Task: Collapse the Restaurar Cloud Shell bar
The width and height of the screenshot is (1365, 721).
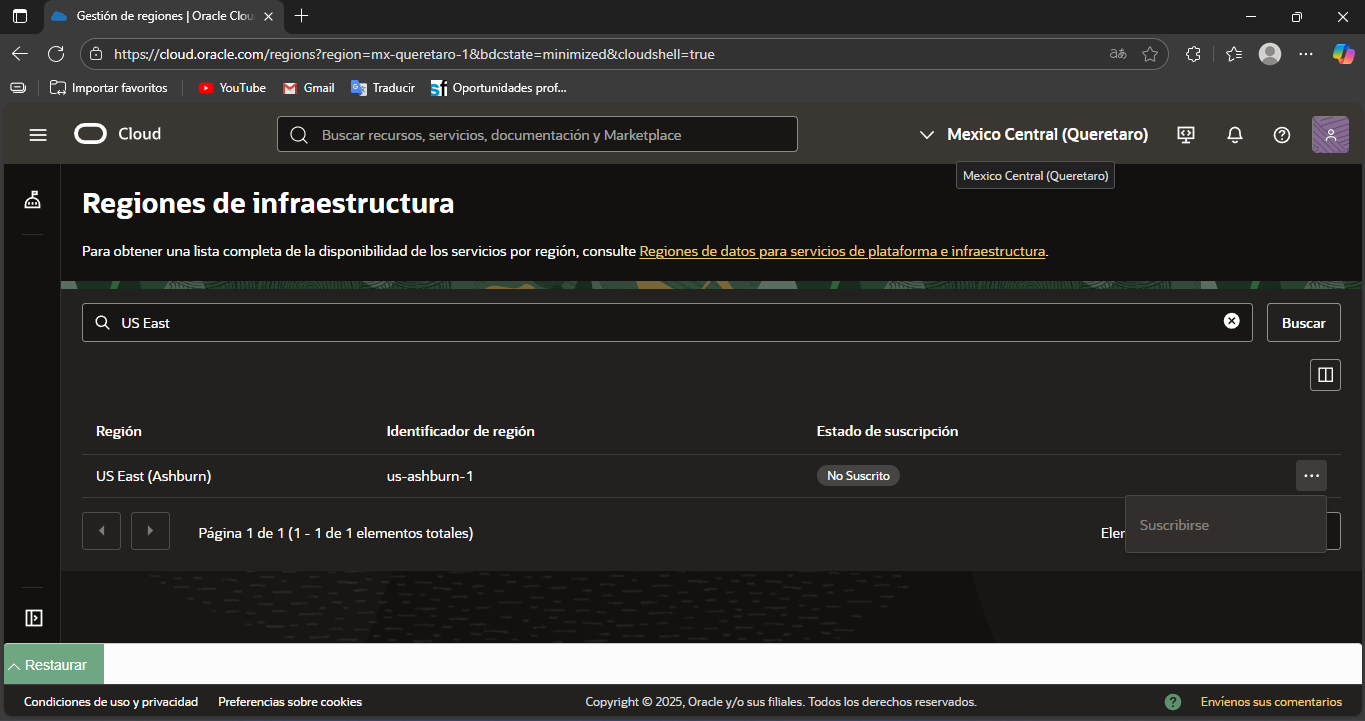Action: [x=53, y=664]
